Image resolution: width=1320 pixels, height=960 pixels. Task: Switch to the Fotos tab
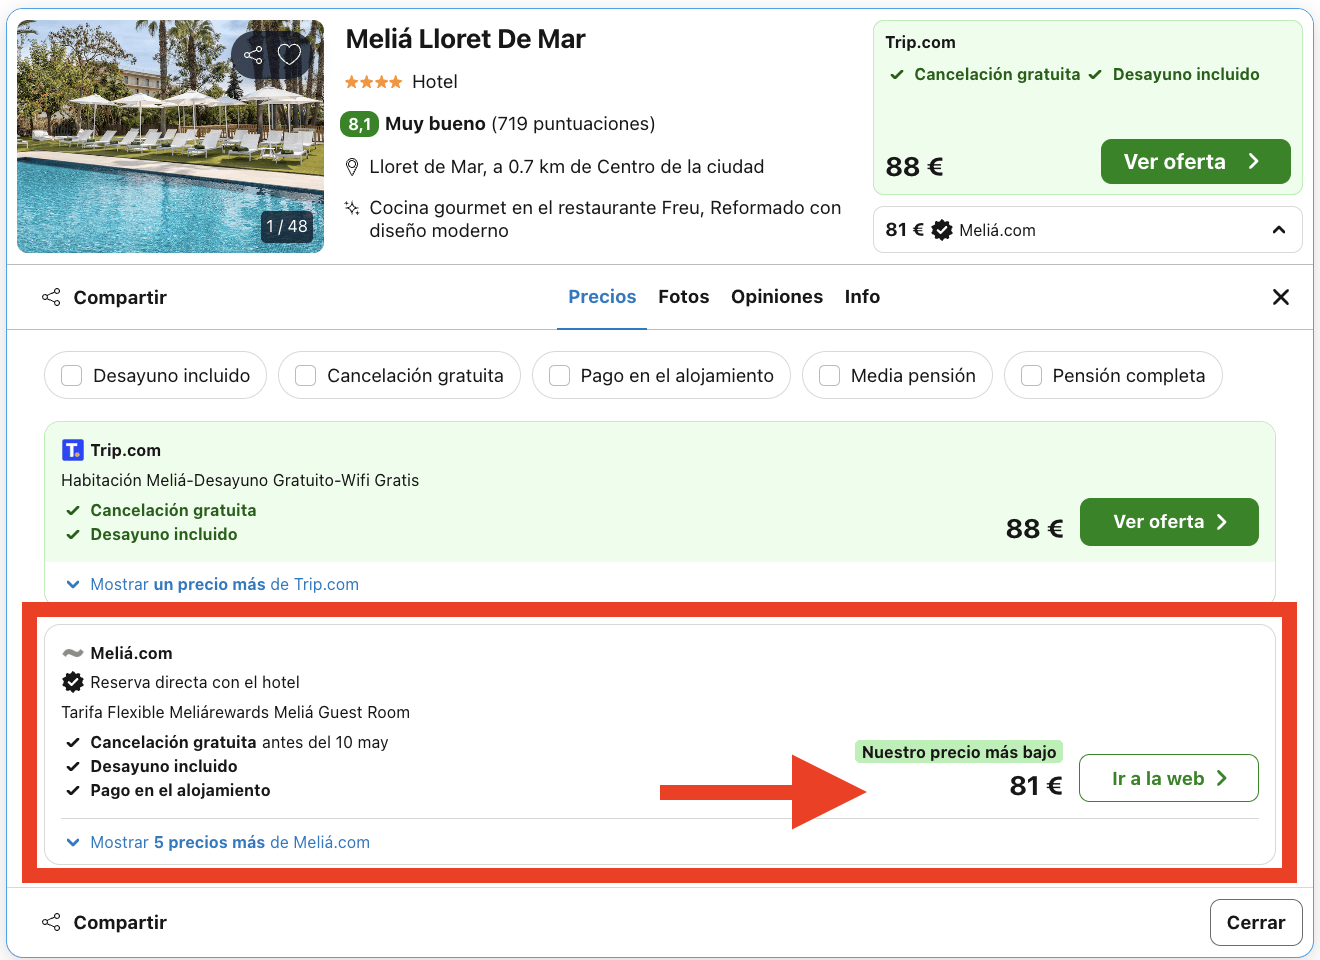pos(683,297)
